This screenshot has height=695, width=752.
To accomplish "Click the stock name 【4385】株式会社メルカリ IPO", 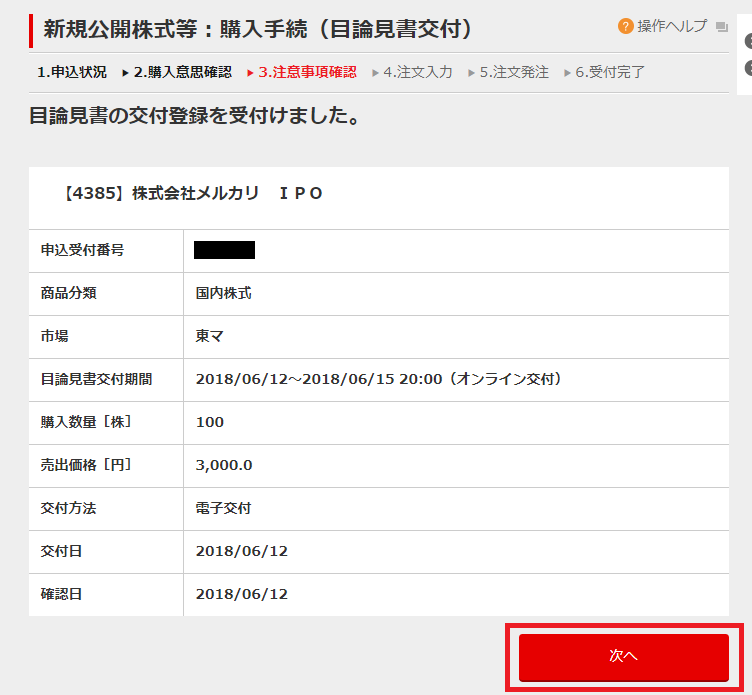I will tap(193, 193).
